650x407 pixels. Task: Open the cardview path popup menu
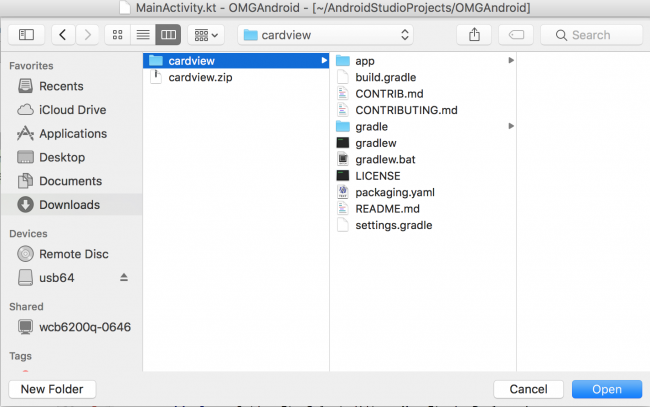tap(325, 35)
